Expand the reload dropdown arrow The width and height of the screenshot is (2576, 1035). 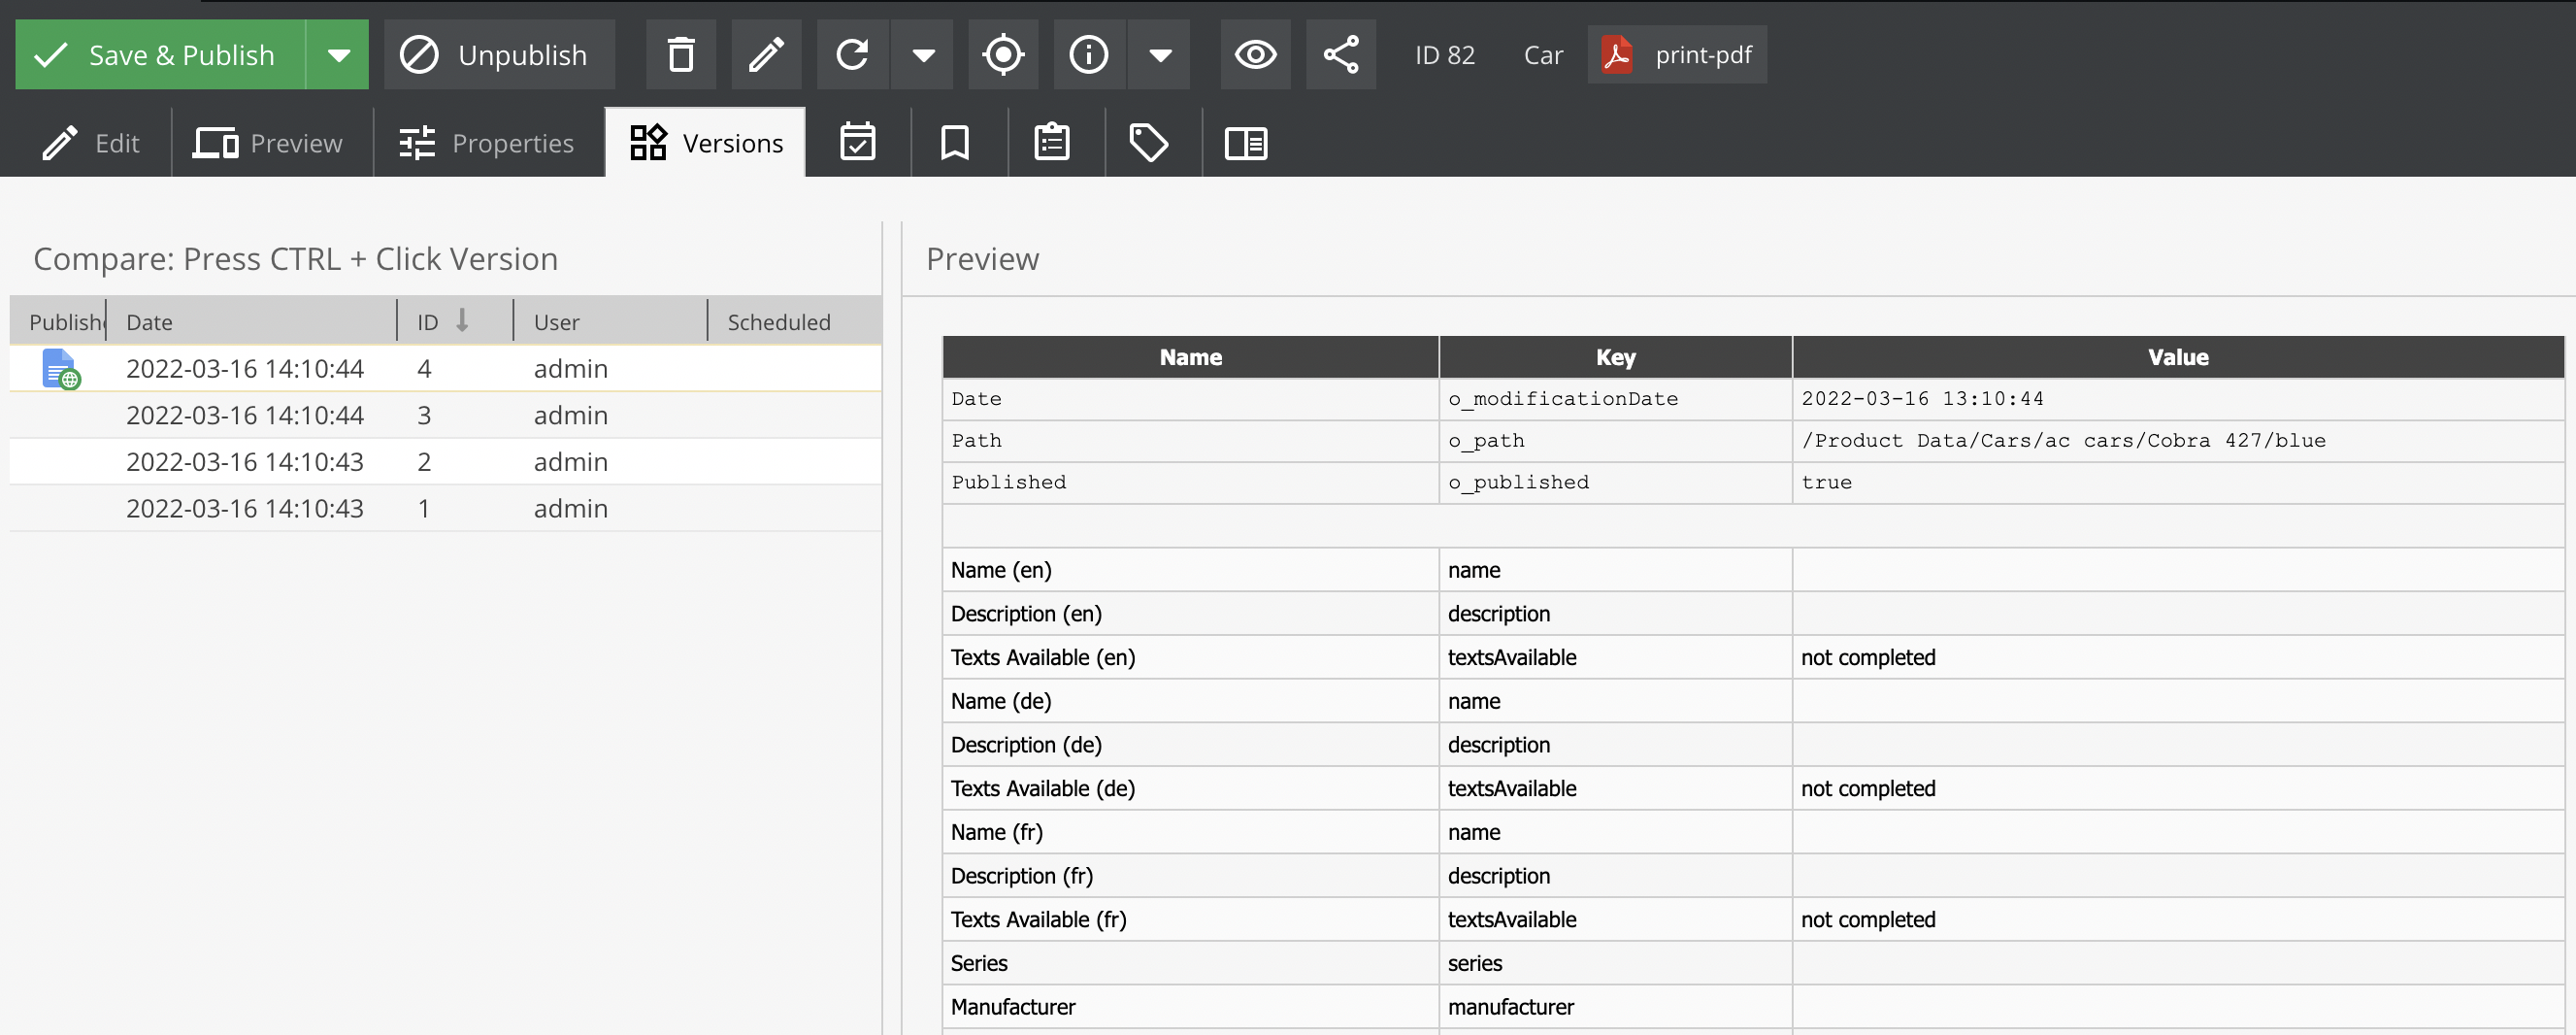(923, 55)
